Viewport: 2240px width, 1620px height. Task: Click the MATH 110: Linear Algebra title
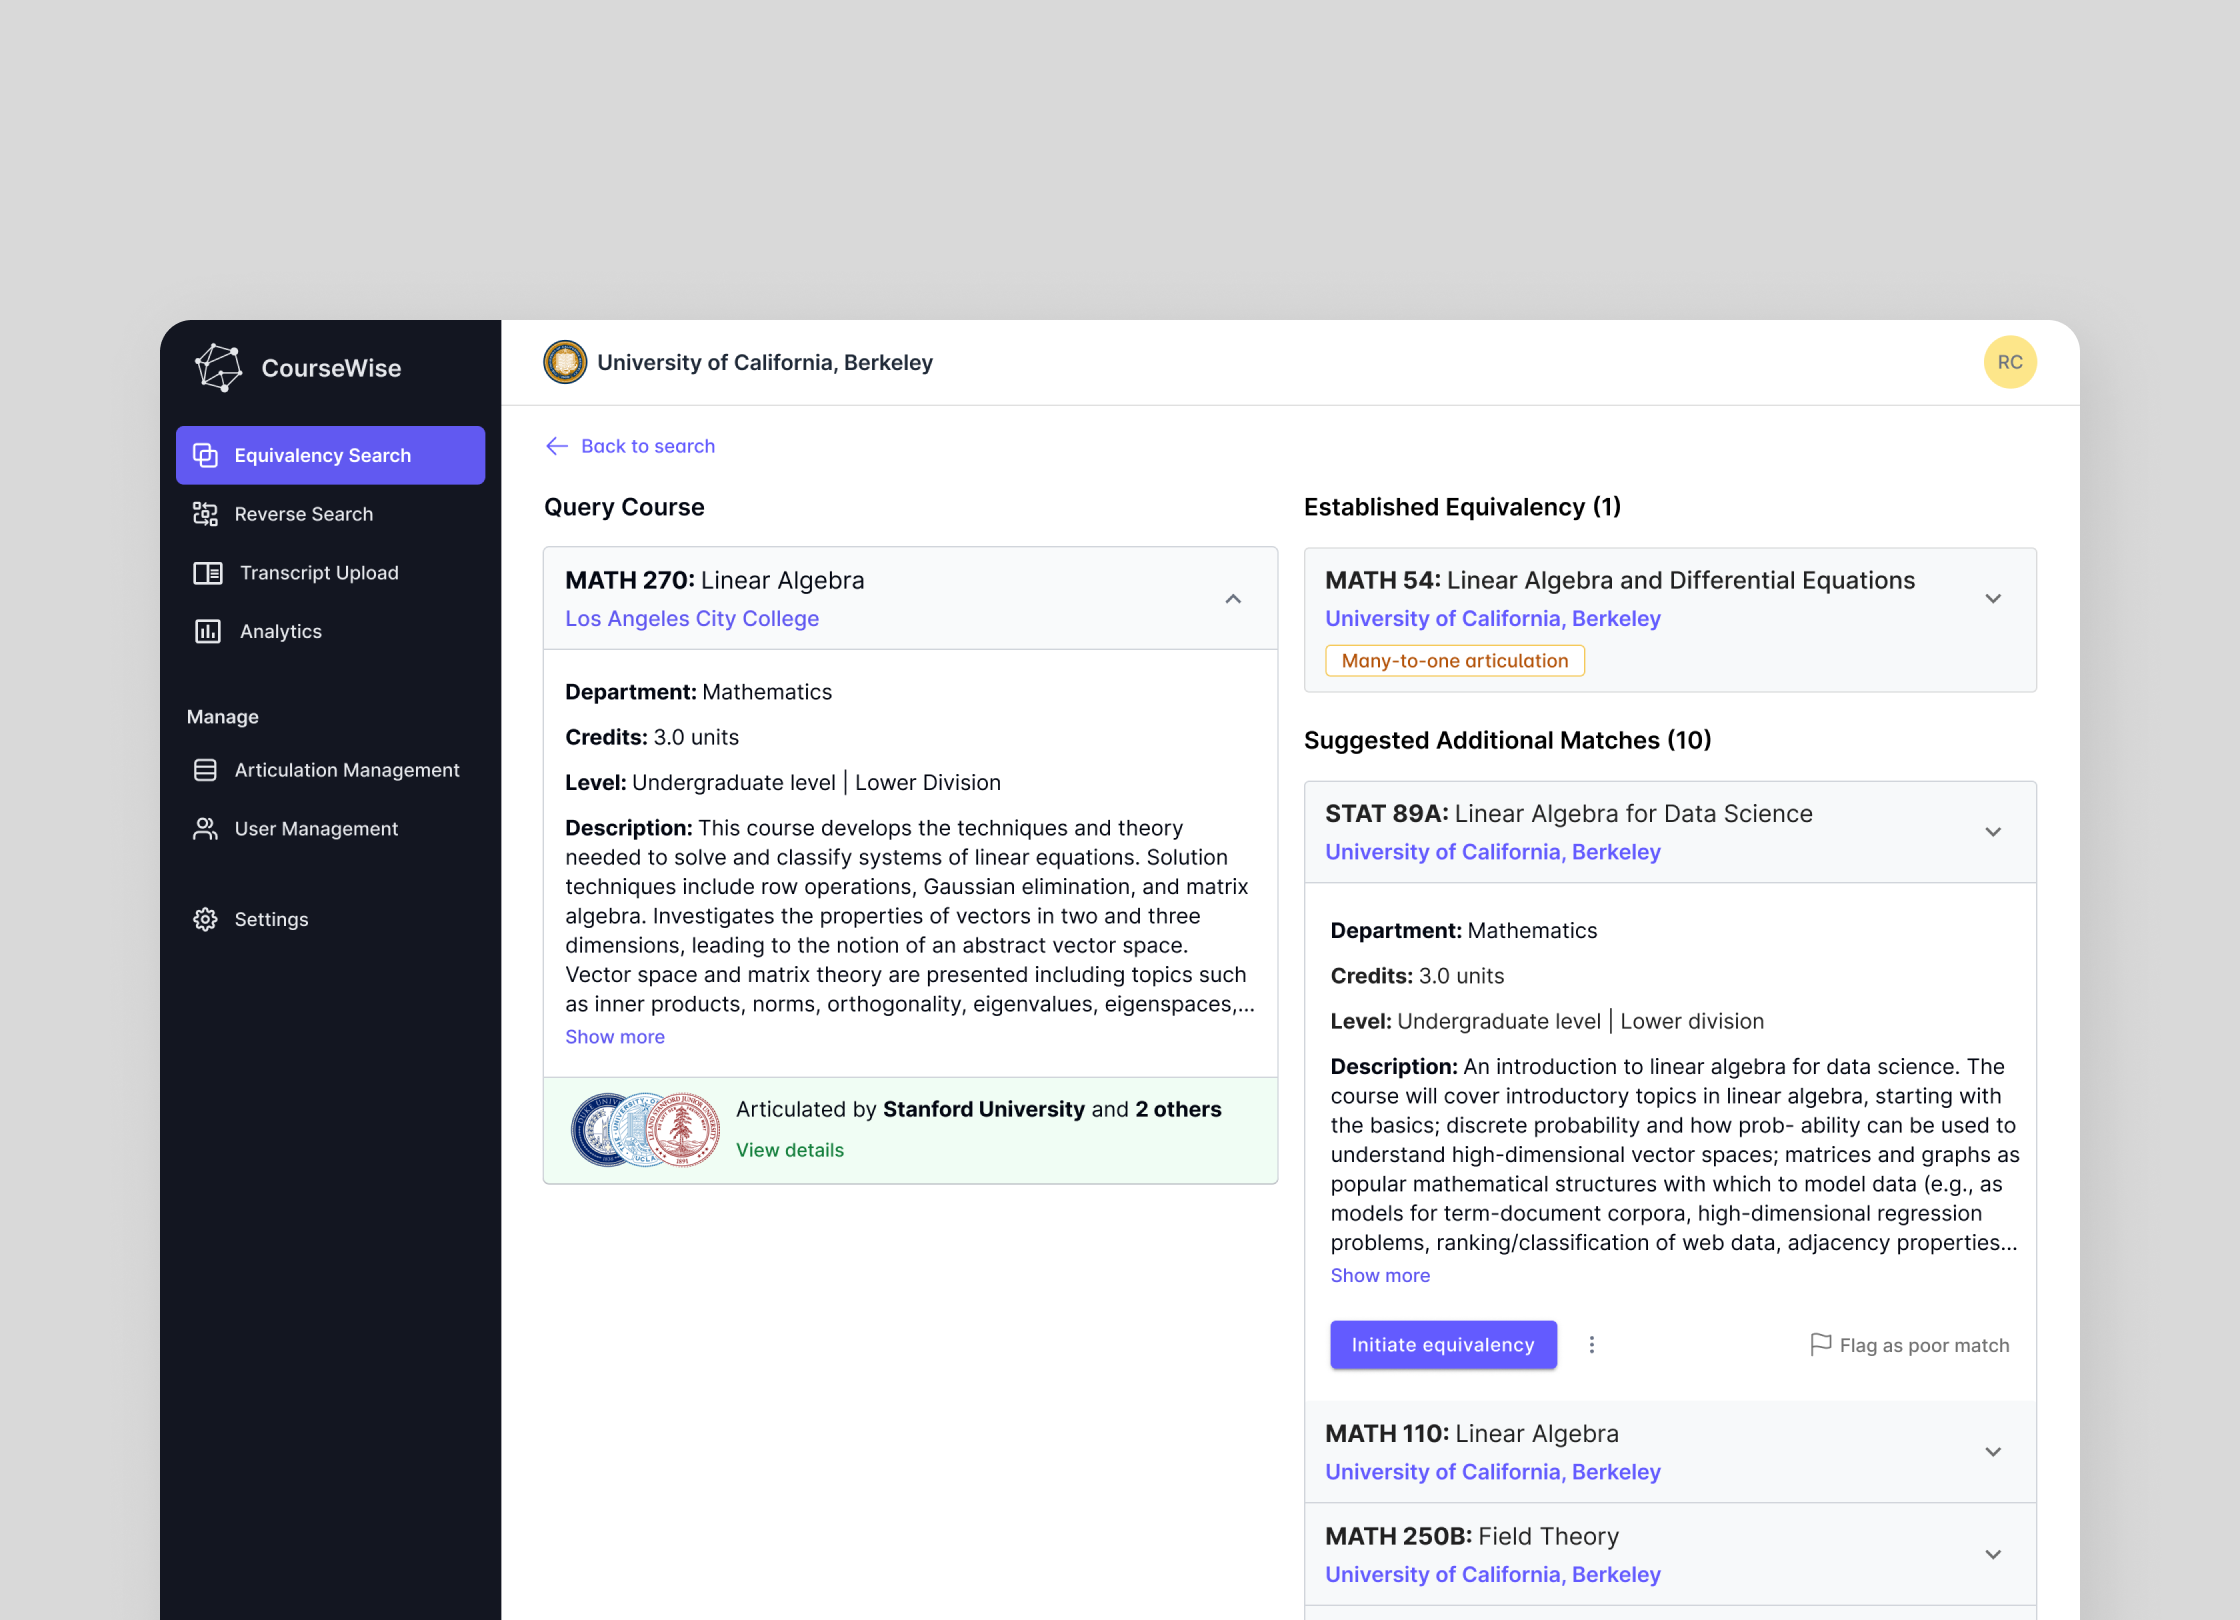[x=1472, y=1434]
